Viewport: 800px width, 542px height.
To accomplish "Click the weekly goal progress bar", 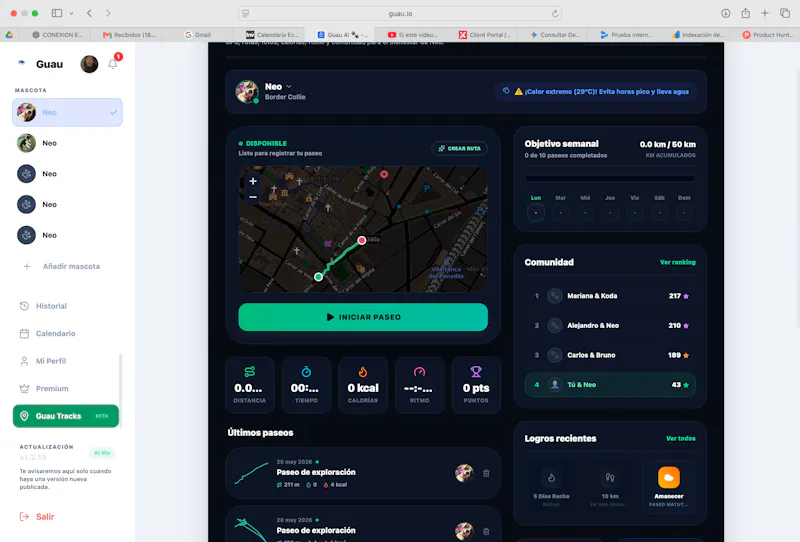I will pos(610,179).
